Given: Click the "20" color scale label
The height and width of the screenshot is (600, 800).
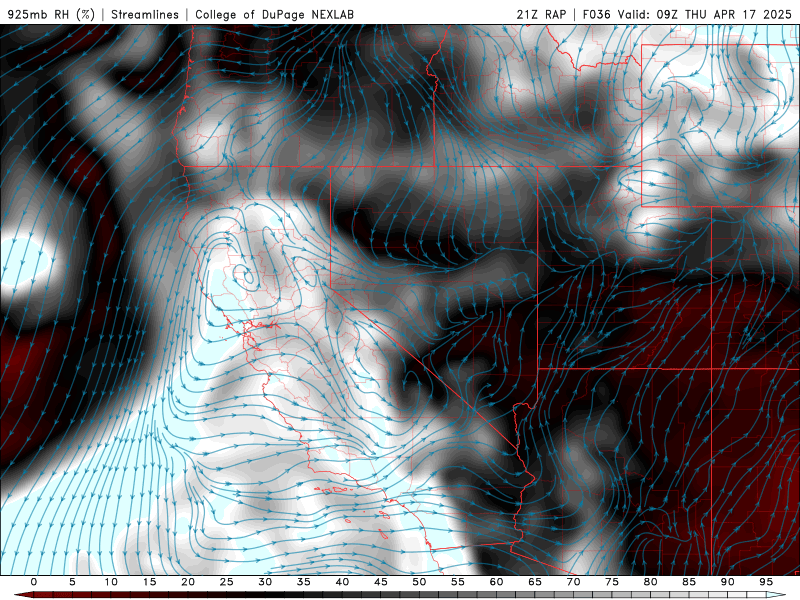Looking at the screenshot, I should pos(188,582).
